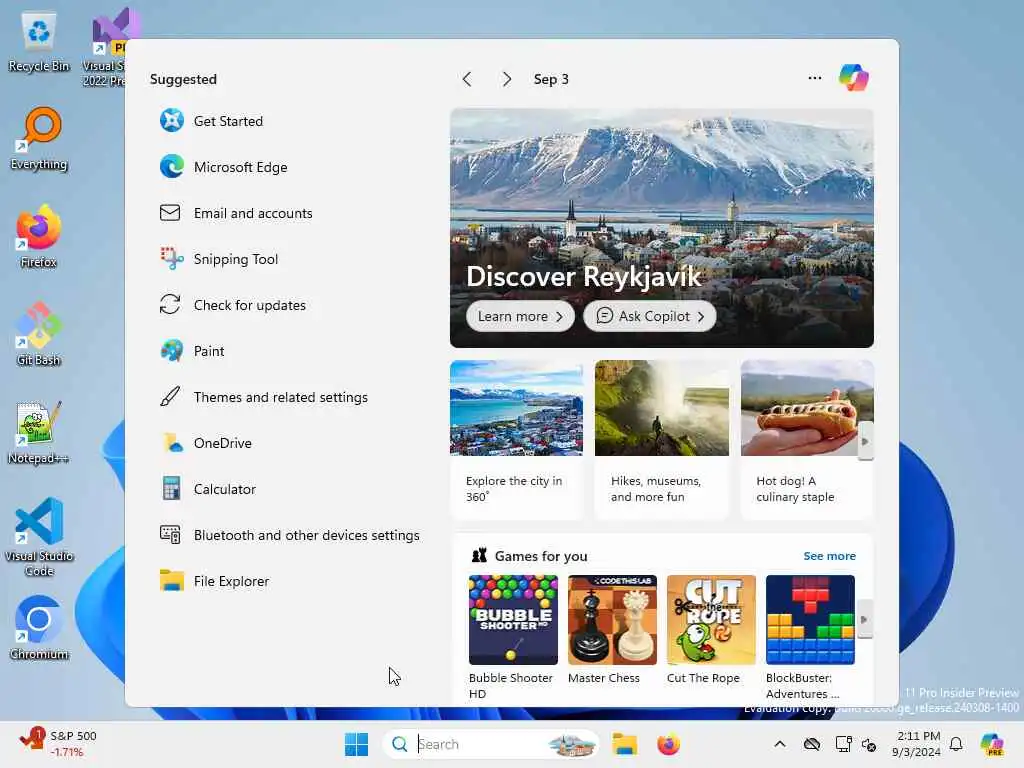Launch OneDrive from suggestions

click(x=206, y=443)
